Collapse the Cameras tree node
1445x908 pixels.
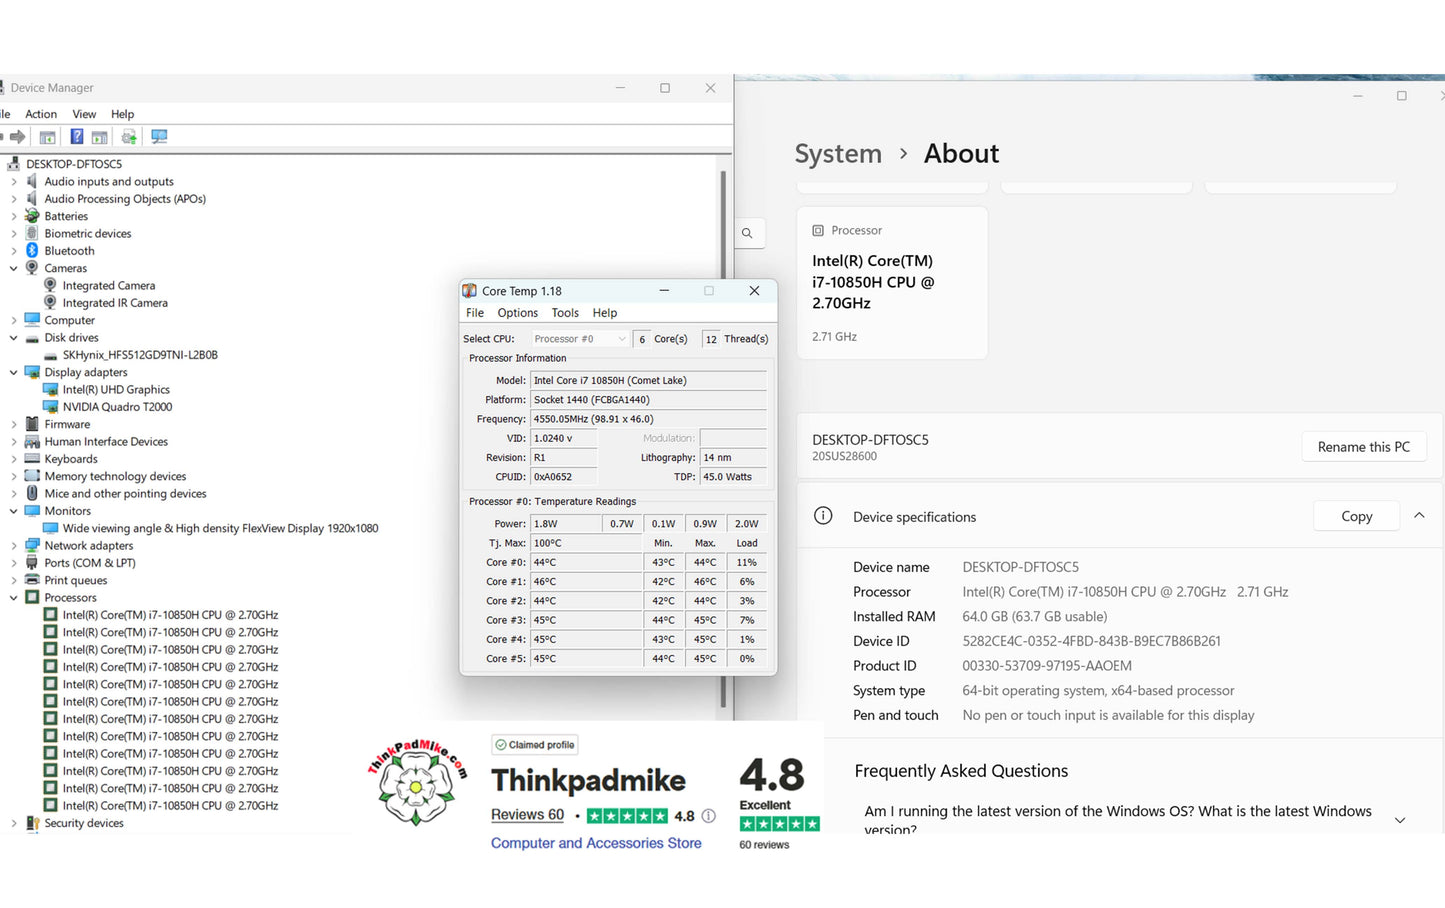pos(14,268)
